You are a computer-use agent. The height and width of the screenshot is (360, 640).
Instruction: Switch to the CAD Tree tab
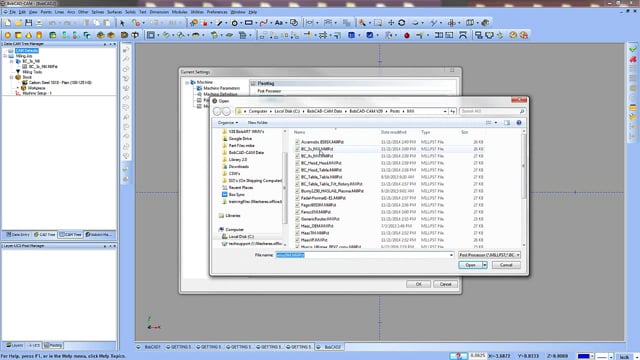tap(45, 235)
